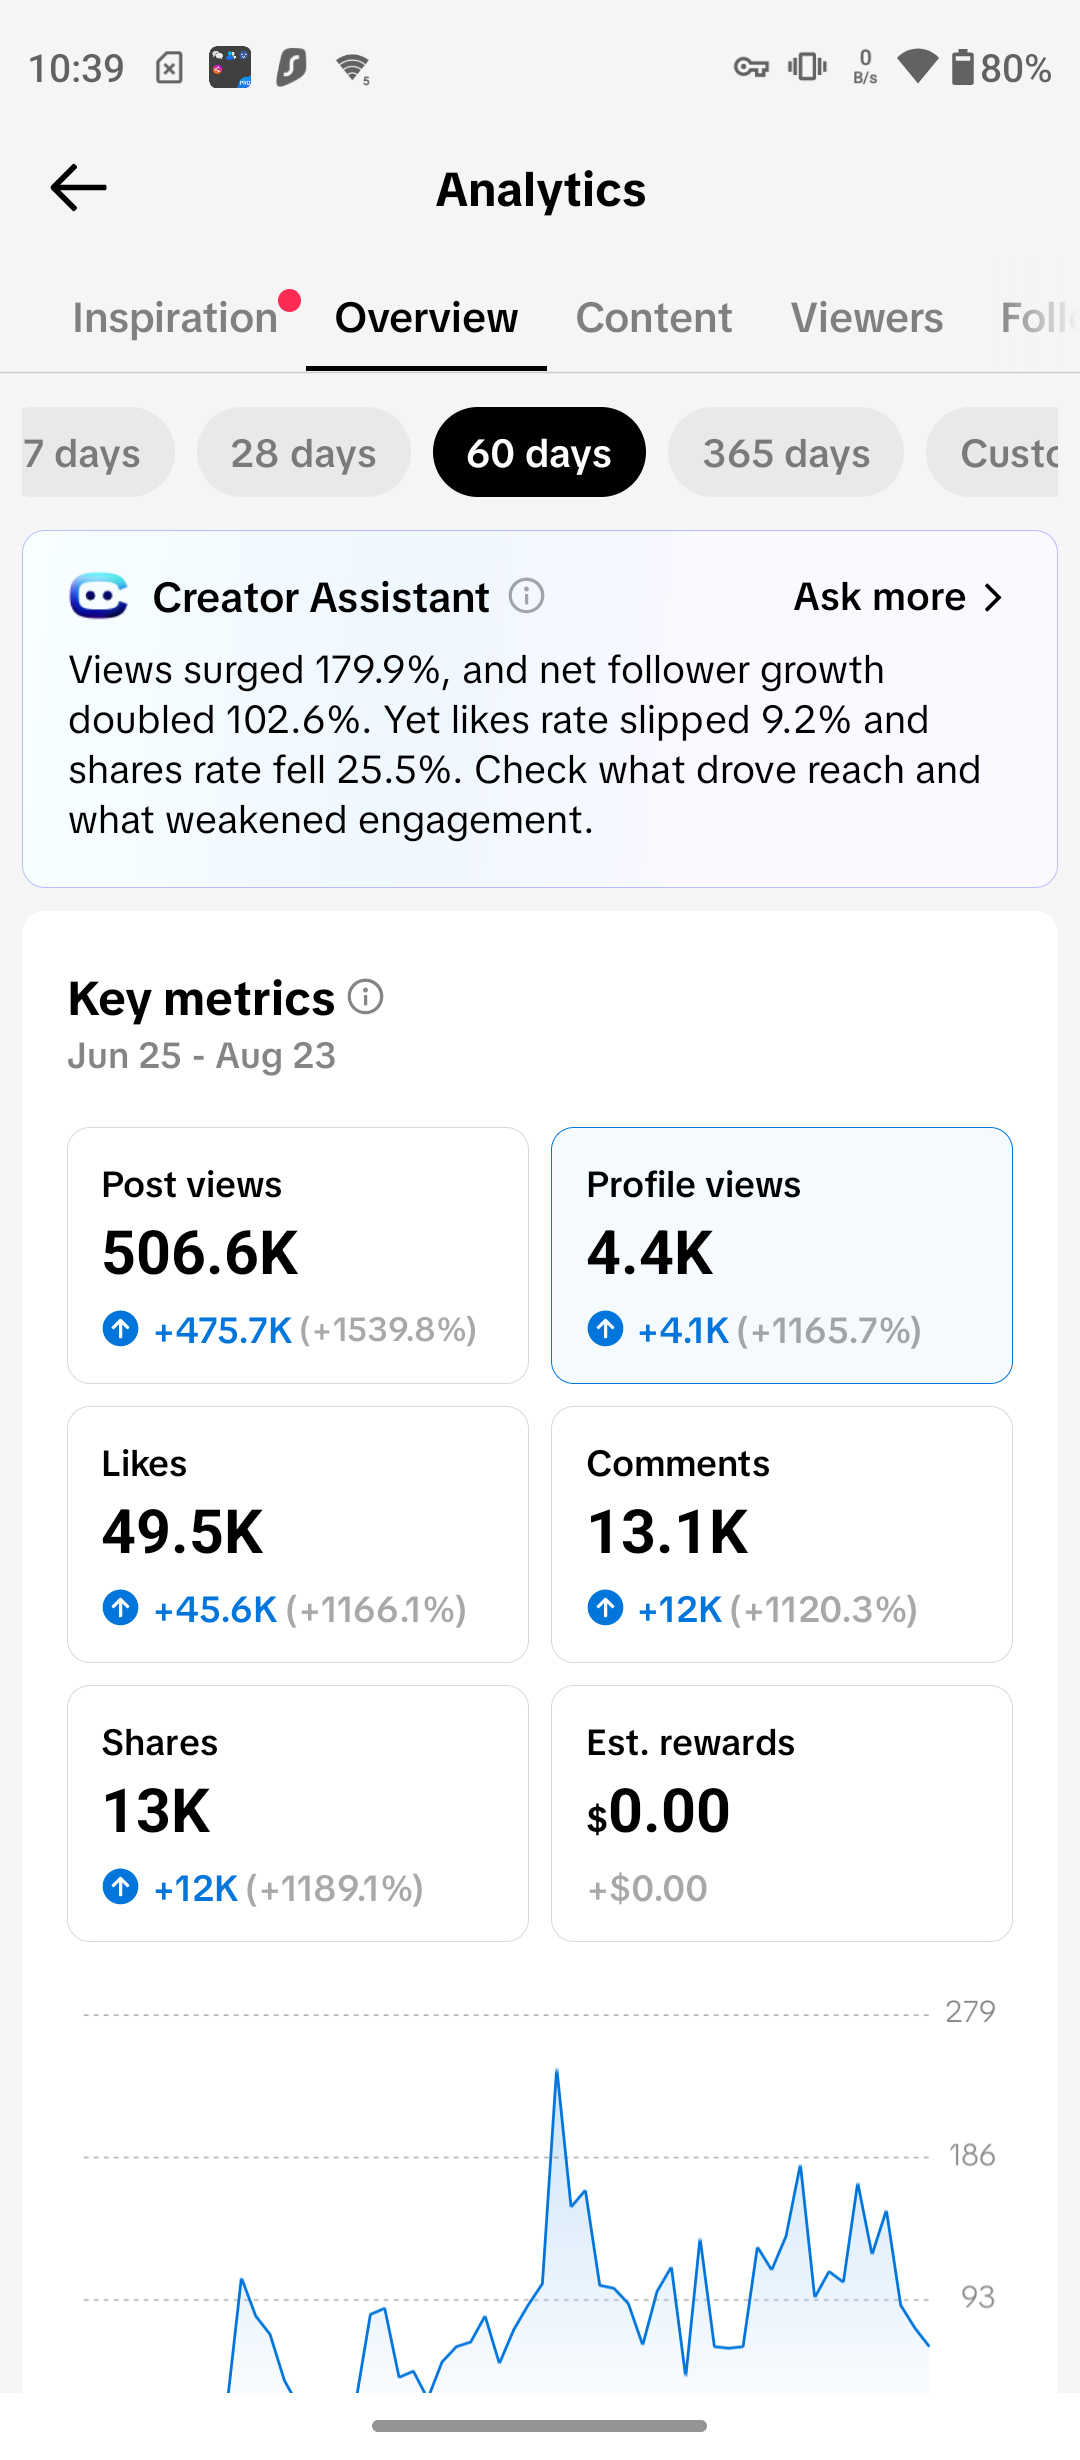Tap the Post views up-arrow icon

121,1329
